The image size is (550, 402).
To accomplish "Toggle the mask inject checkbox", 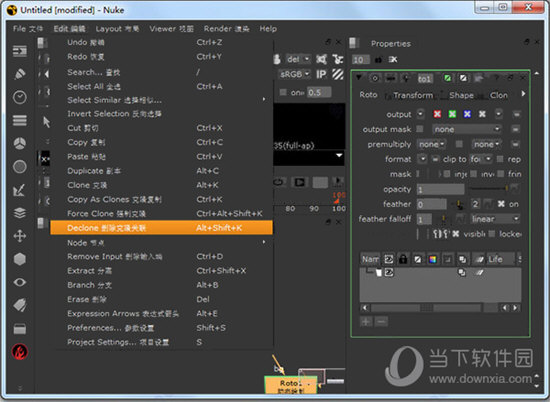I will click(x=447, y=174).
